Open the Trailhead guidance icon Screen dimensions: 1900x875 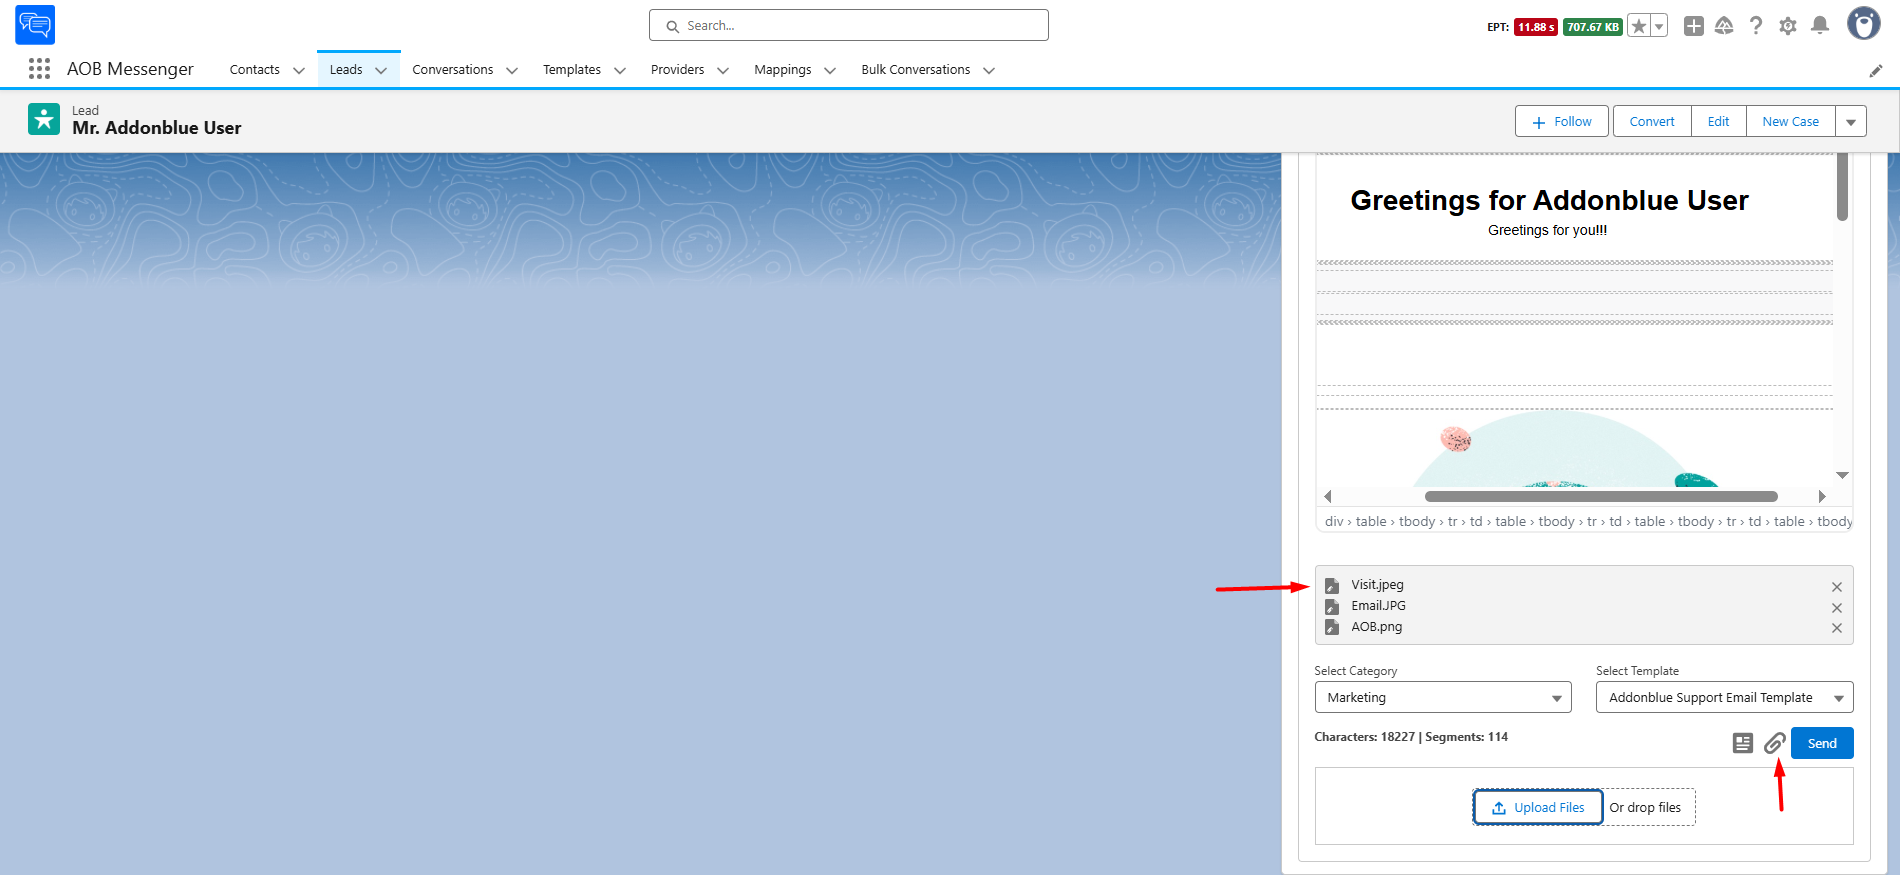[x=1724, y=26]
